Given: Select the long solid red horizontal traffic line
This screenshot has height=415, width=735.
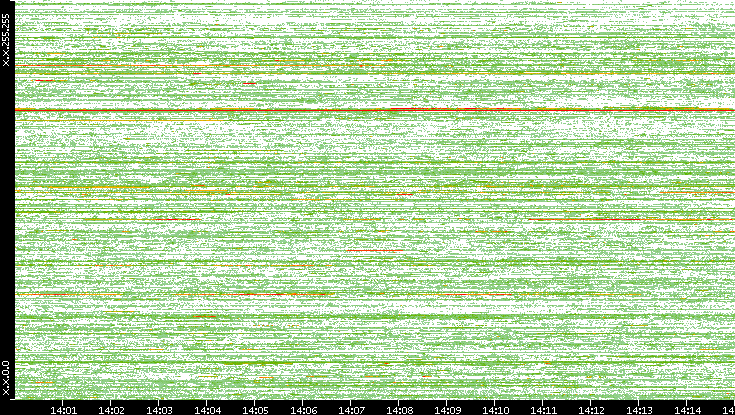Looking at the screenshot, I should [375, 110].
